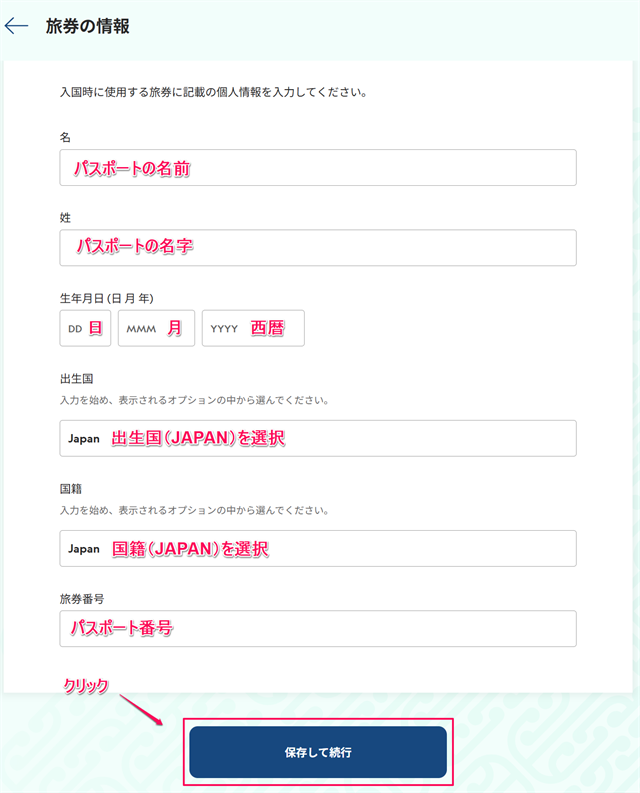Click the passport instruction sentence at top
This screenshot has height=793, width=640.
point(213,94)
